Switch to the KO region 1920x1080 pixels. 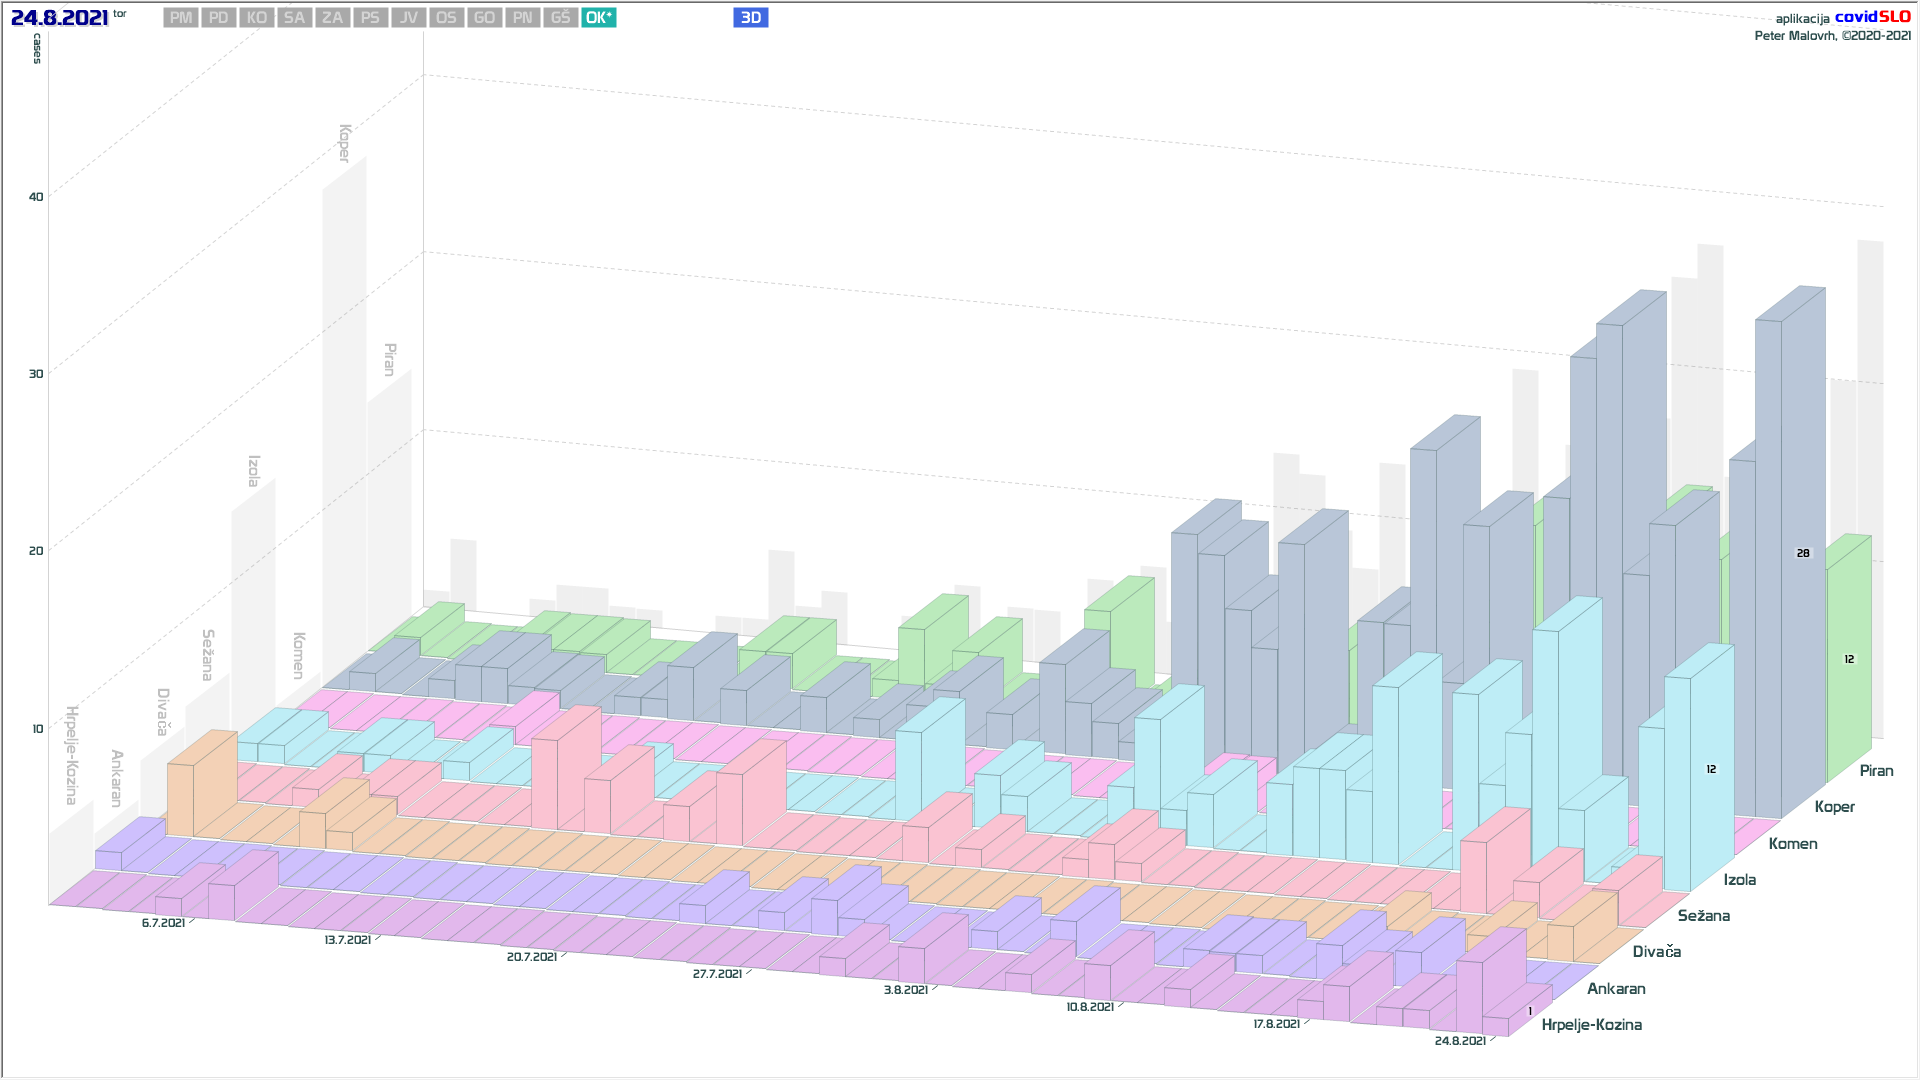click(256, 18)
